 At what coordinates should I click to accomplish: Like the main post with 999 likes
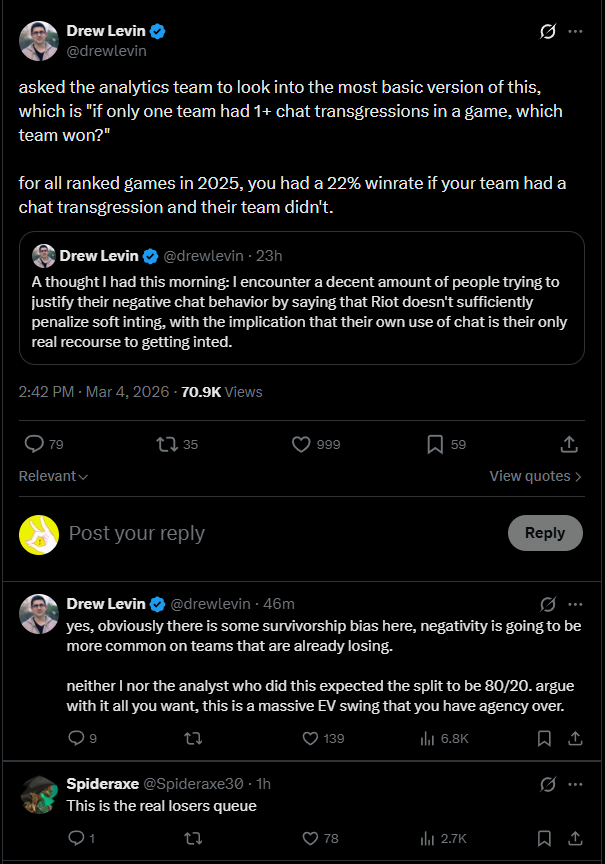pos(301,444)
